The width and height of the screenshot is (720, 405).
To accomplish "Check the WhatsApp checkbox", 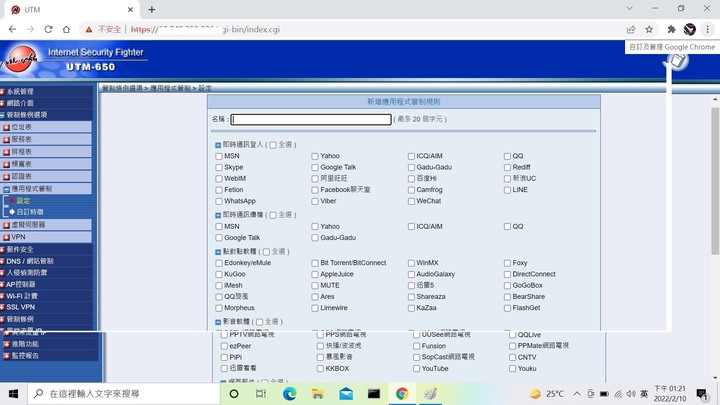I will 219,201.
